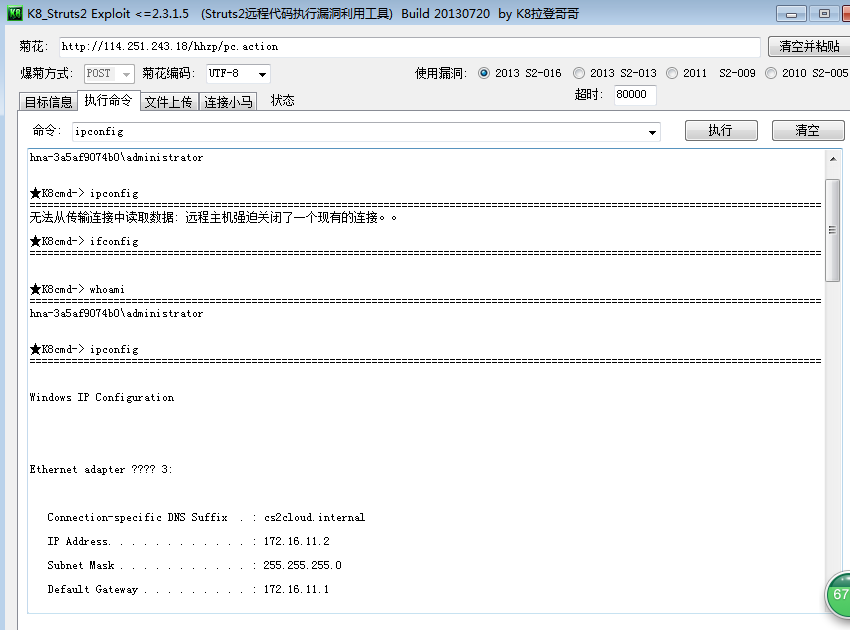Switch to the 执行命令 tab
The width and height of the screenshot is (850, 630).
108,100
